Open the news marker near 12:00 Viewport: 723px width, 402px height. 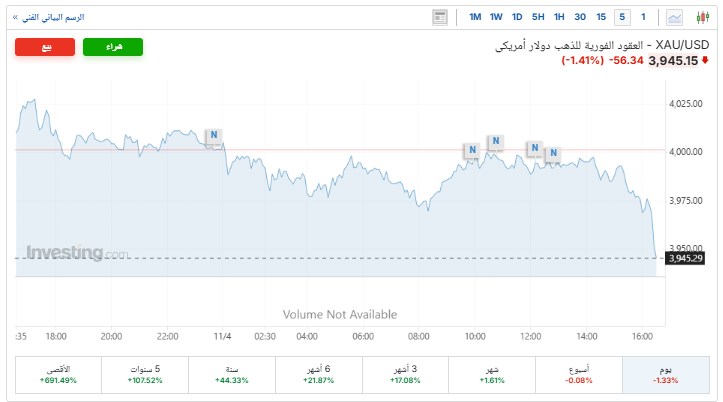click(x=534, y=149)
